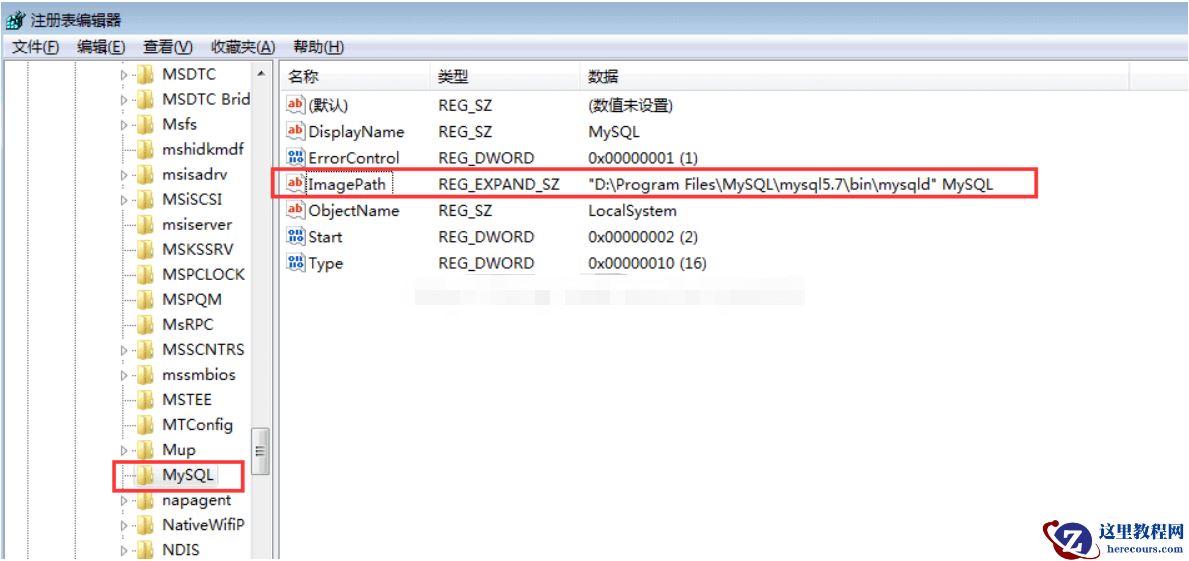The height and width of the screenshot is (561, 1189).
Task: Click the napagent folder icon
Action: (x=144, y=500)
